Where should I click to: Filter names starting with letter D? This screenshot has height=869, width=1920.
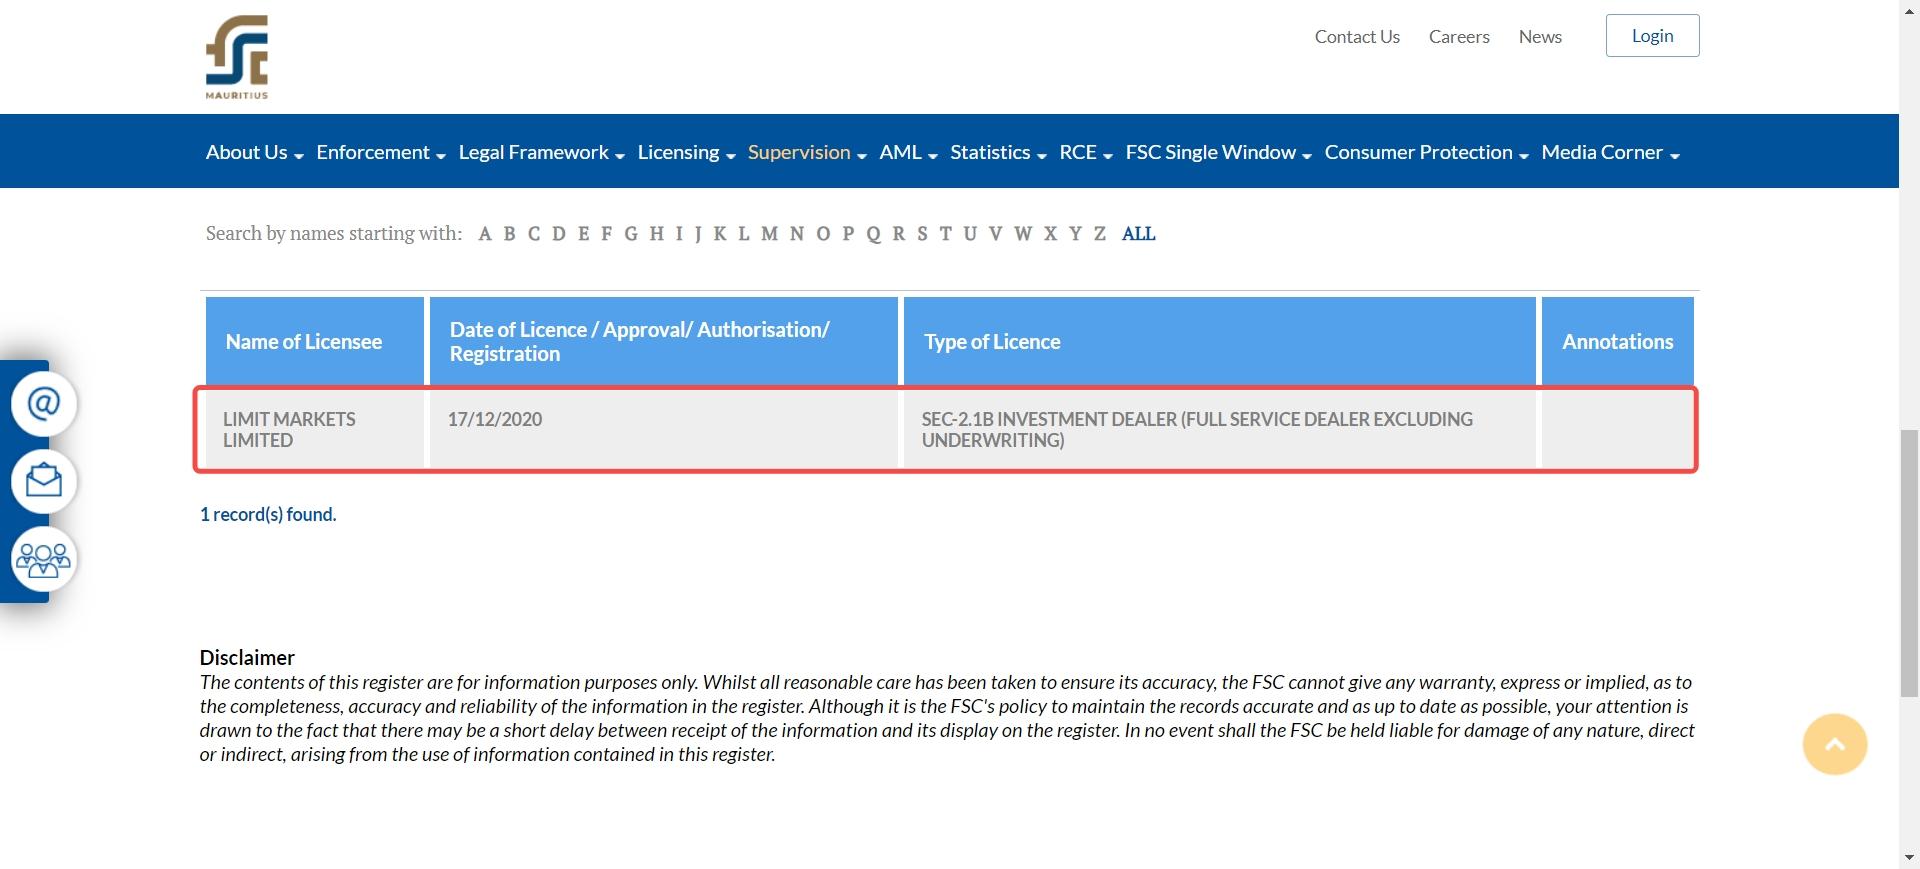coord(559,234)
